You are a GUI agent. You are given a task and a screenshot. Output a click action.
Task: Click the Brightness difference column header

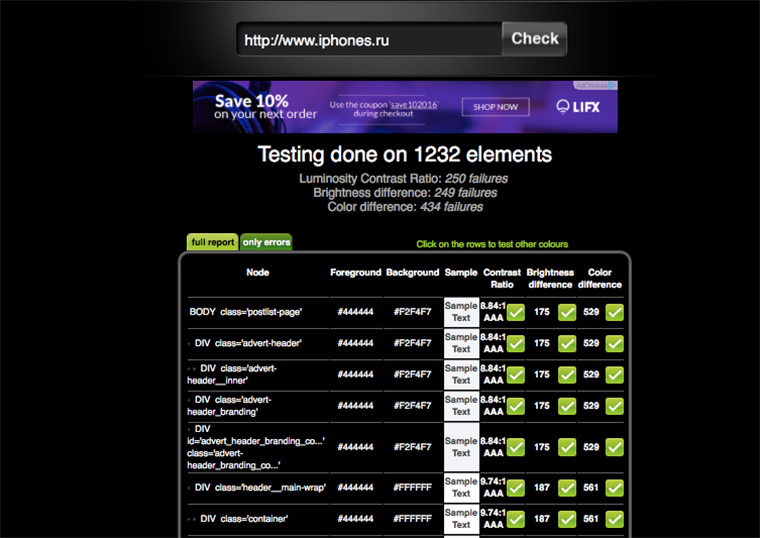(x=550, y=278)
